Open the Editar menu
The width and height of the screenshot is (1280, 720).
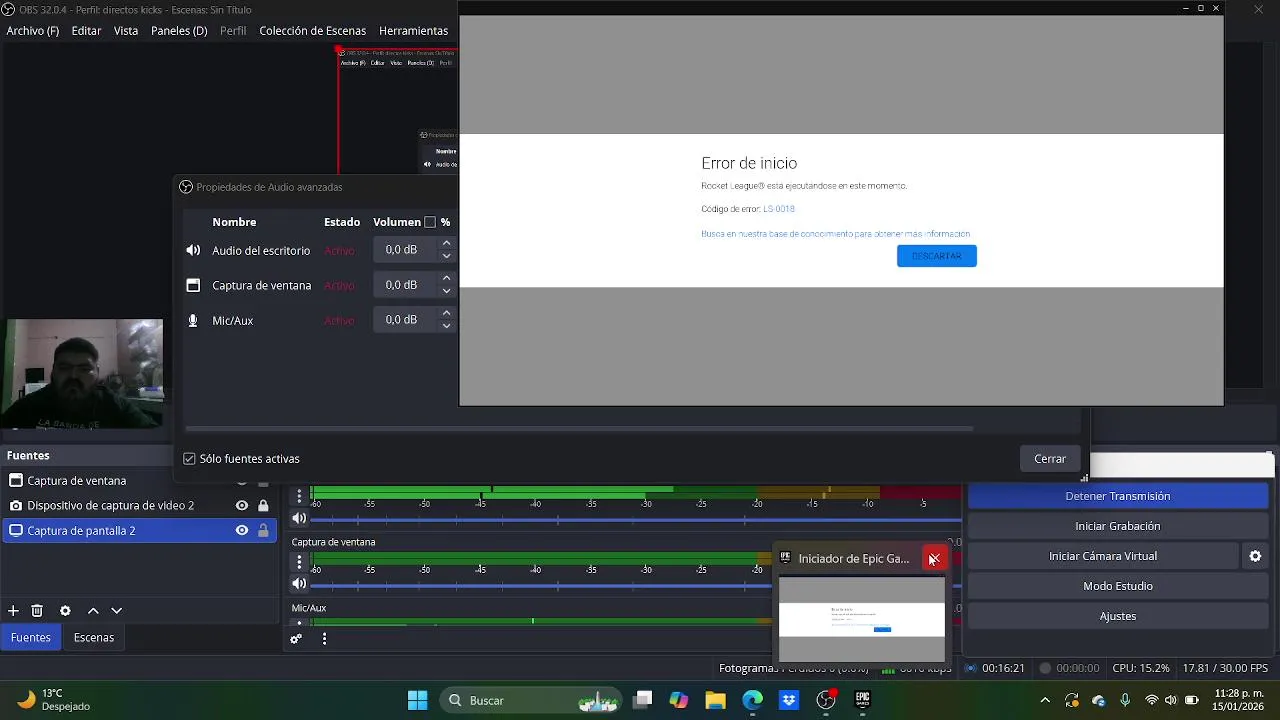pos(86,31)
